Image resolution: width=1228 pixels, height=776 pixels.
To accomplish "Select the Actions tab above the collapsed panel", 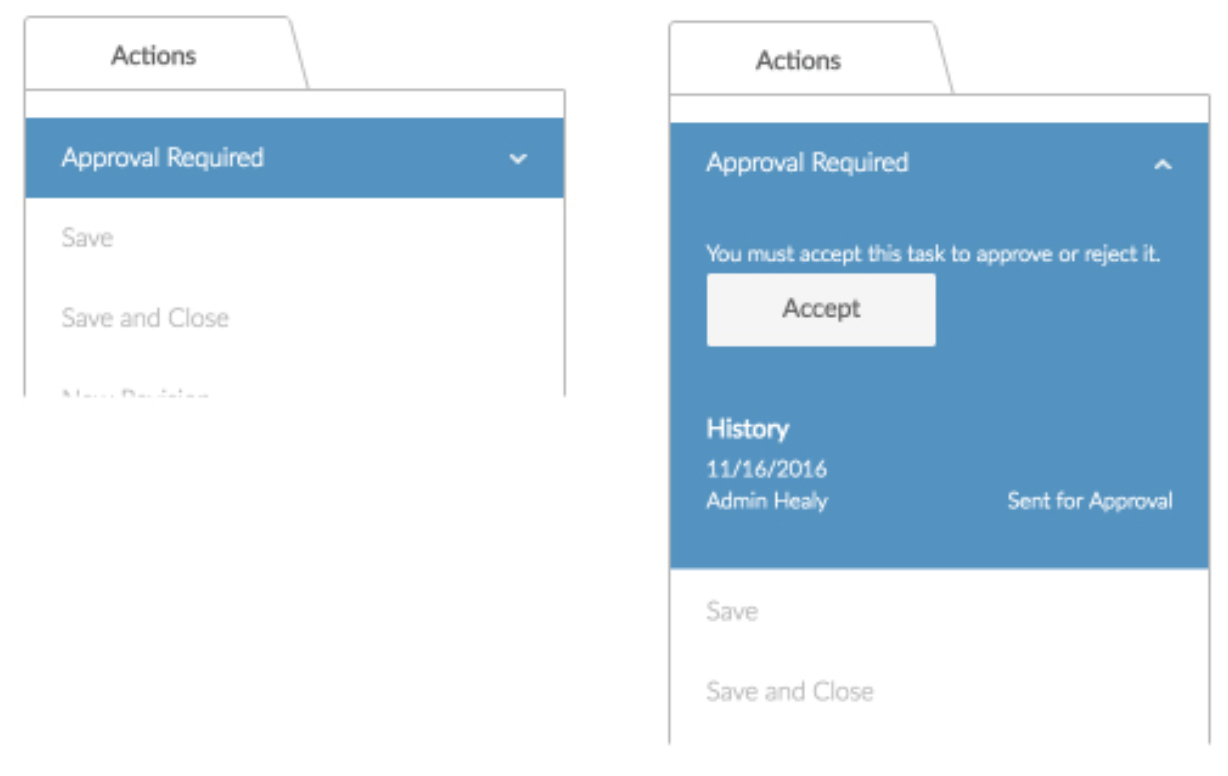I will point(154,55).
